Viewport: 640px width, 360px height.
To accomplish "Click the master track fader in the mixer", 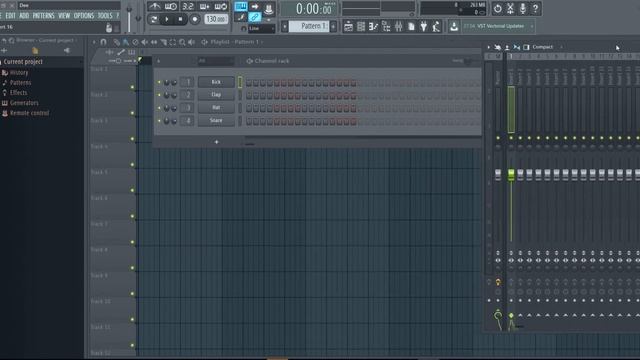I will click(498, 175).
